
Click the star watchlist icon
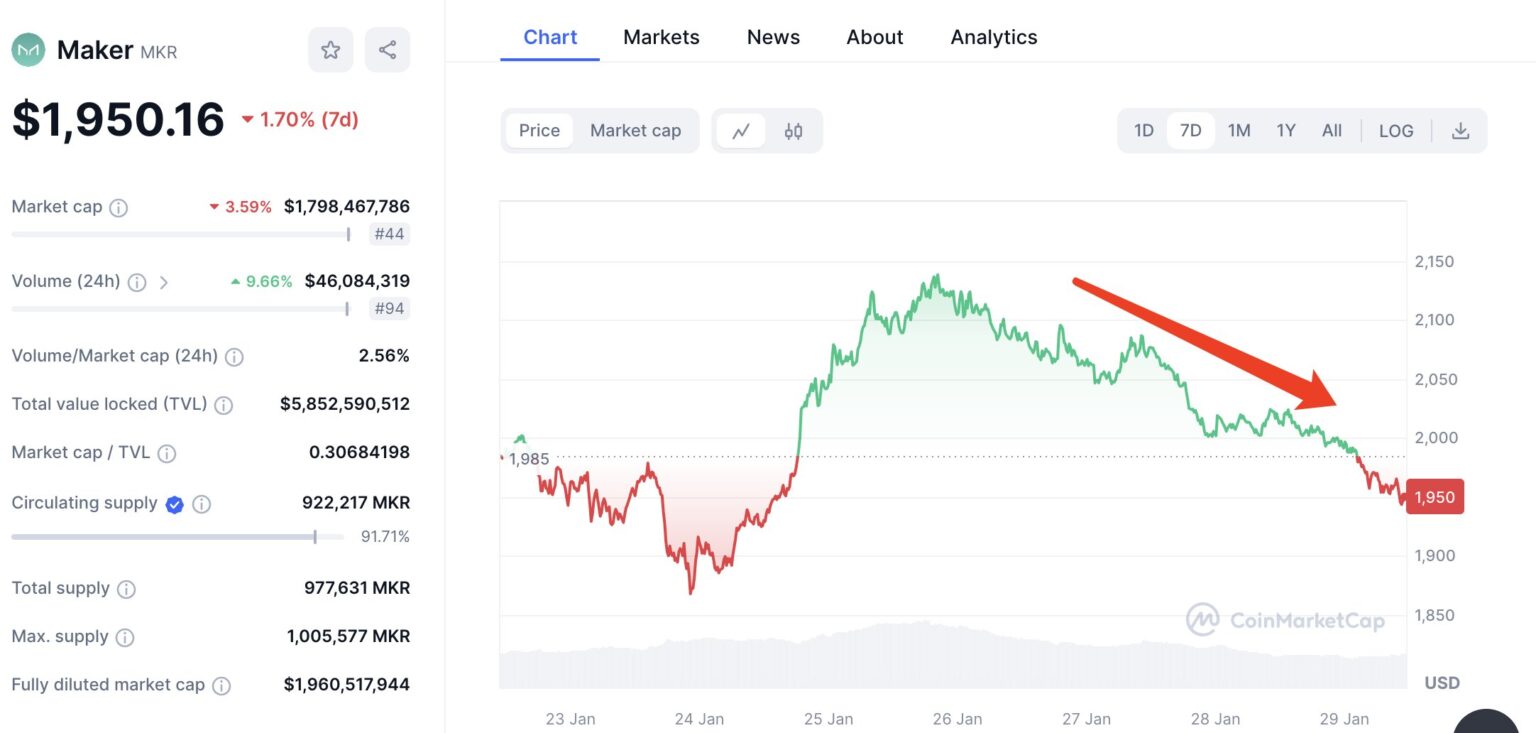(x=330, y=50)
